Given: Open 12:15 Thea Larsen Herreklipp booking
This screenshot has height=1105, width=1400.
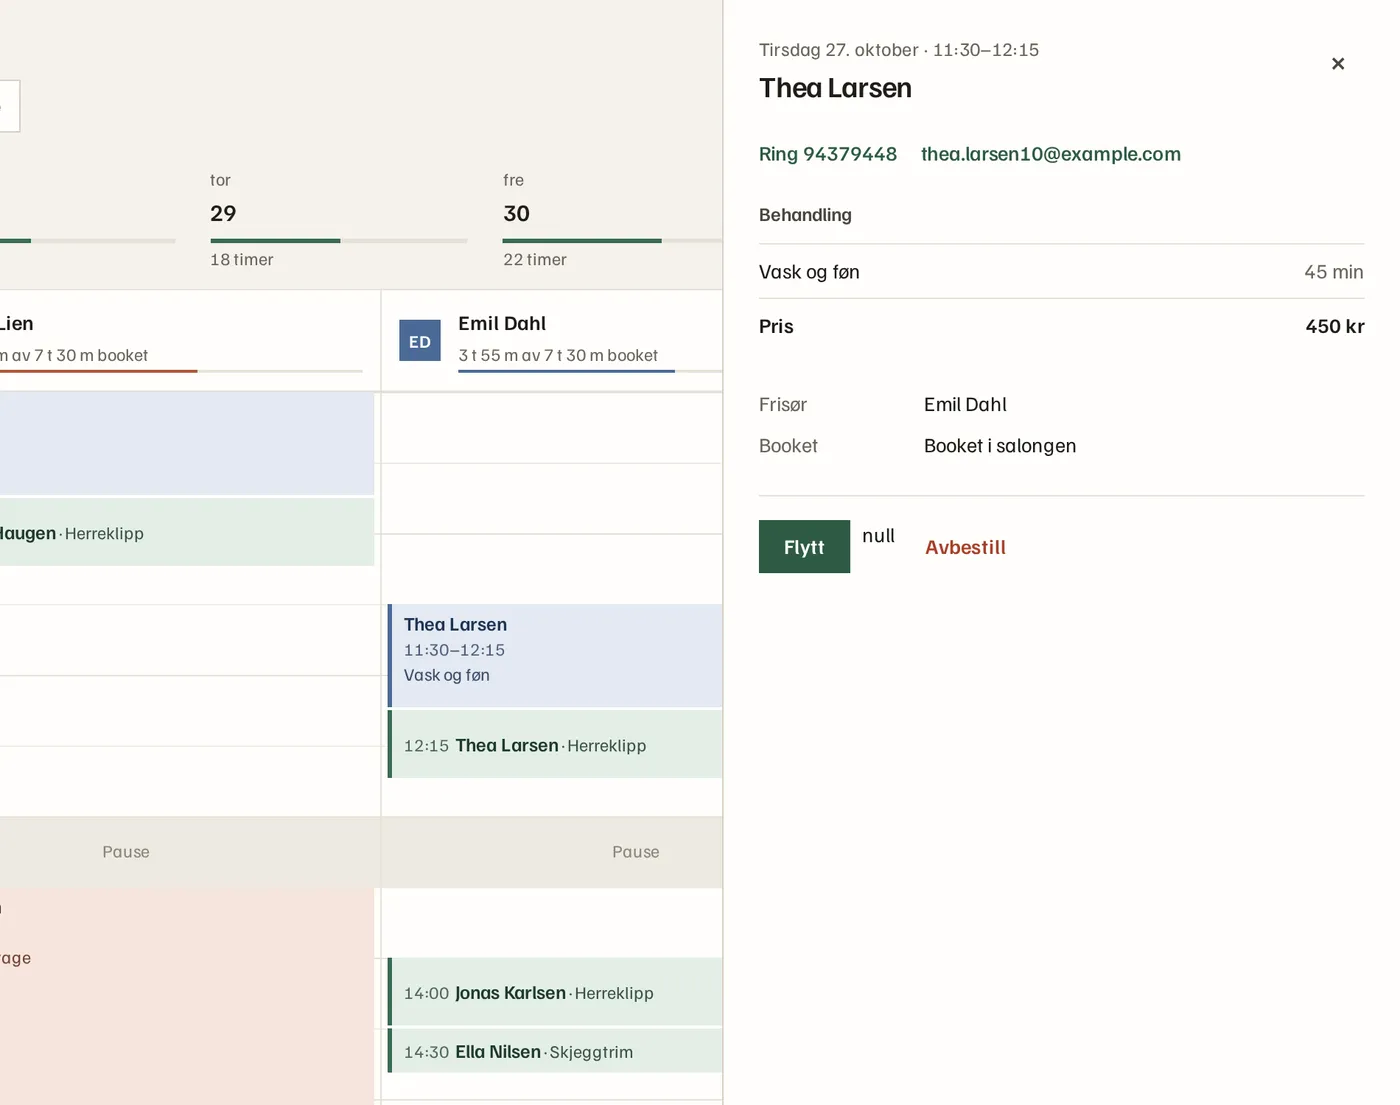Looking at the screenshot, I should click(x=555, y=745).
